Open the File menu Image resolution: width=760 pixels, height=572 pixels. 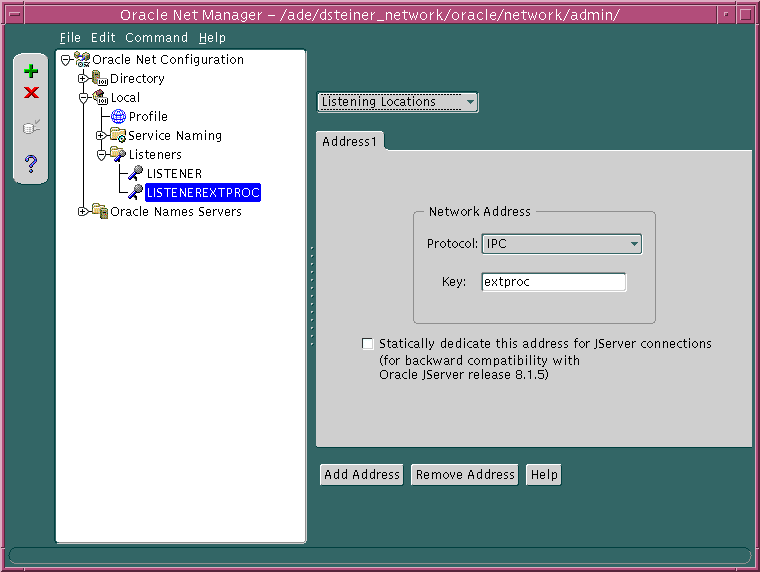point(70,37)
